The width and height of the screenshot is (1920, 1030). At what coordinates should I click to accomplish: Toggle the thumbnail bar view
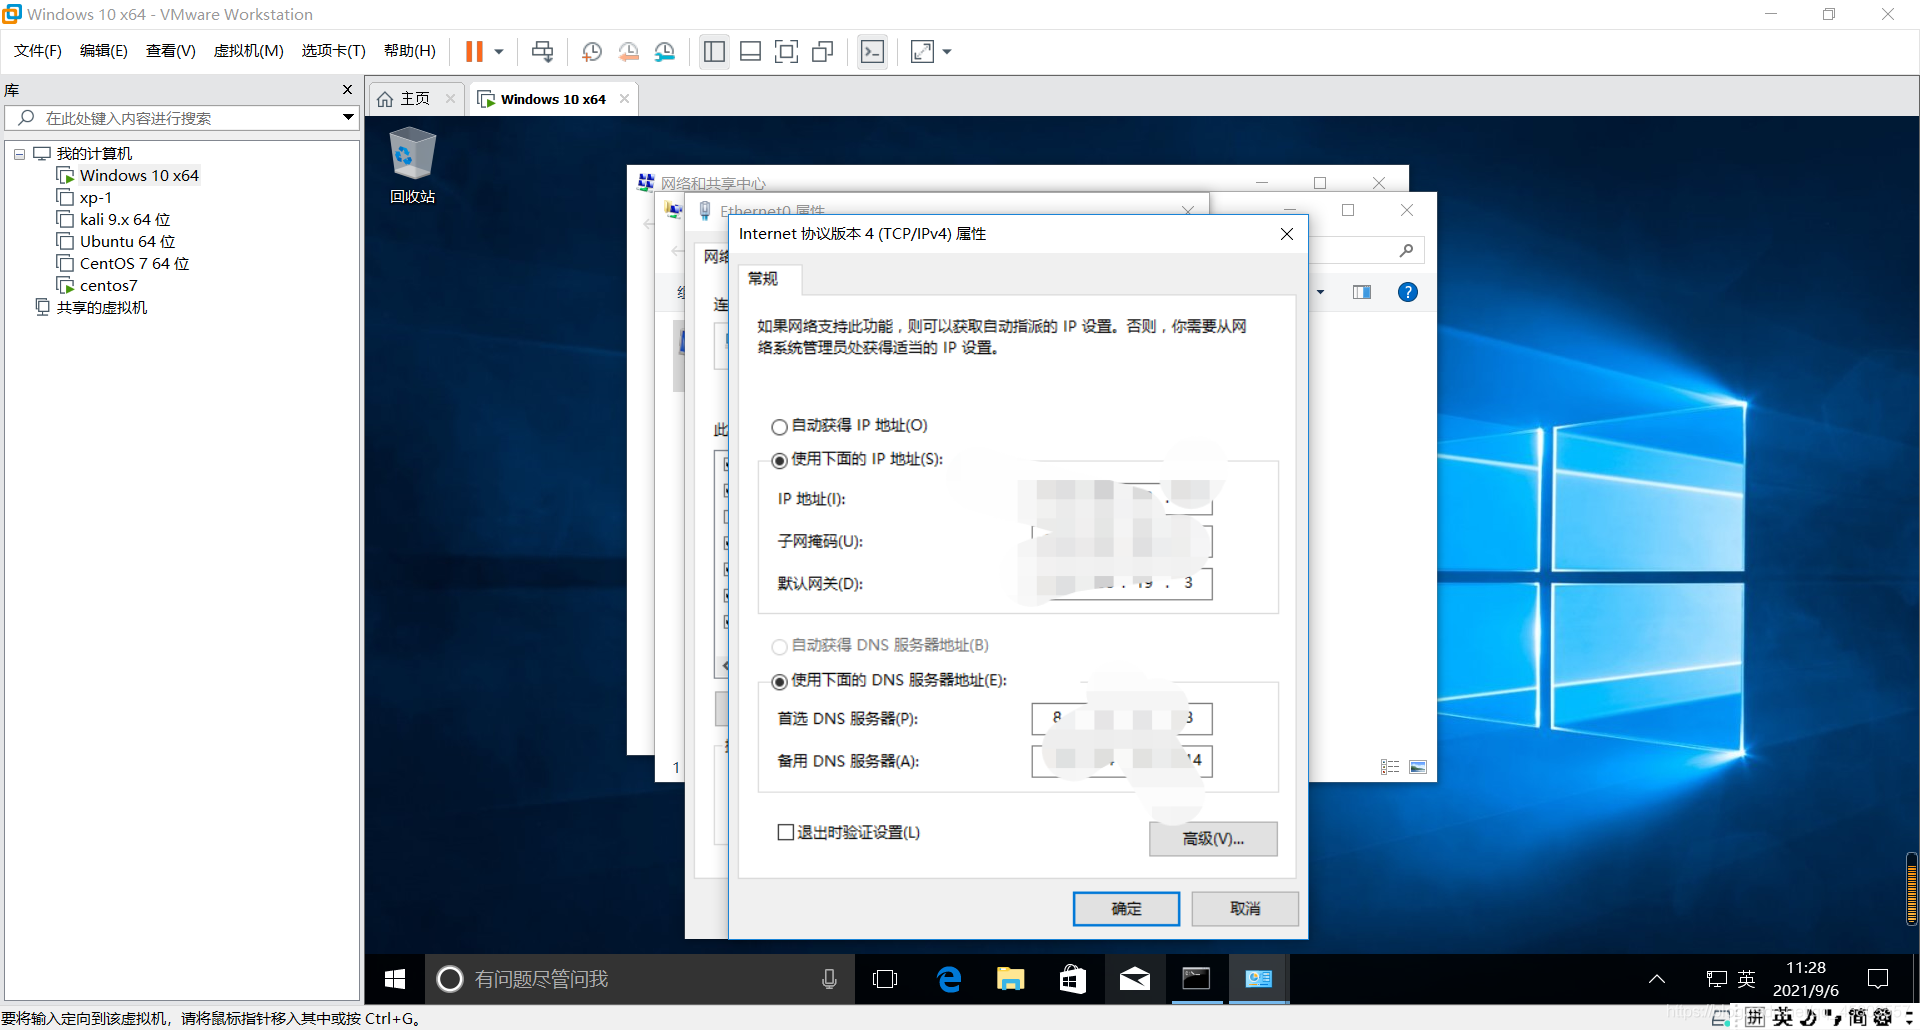750,51
